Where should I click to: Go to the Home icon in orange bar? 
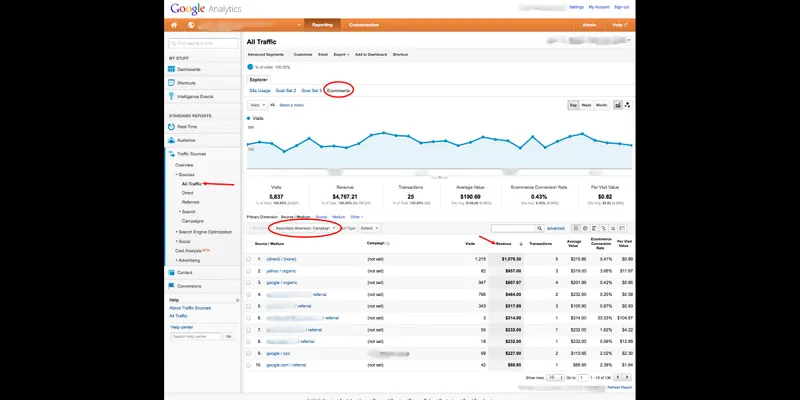(174, 25)
